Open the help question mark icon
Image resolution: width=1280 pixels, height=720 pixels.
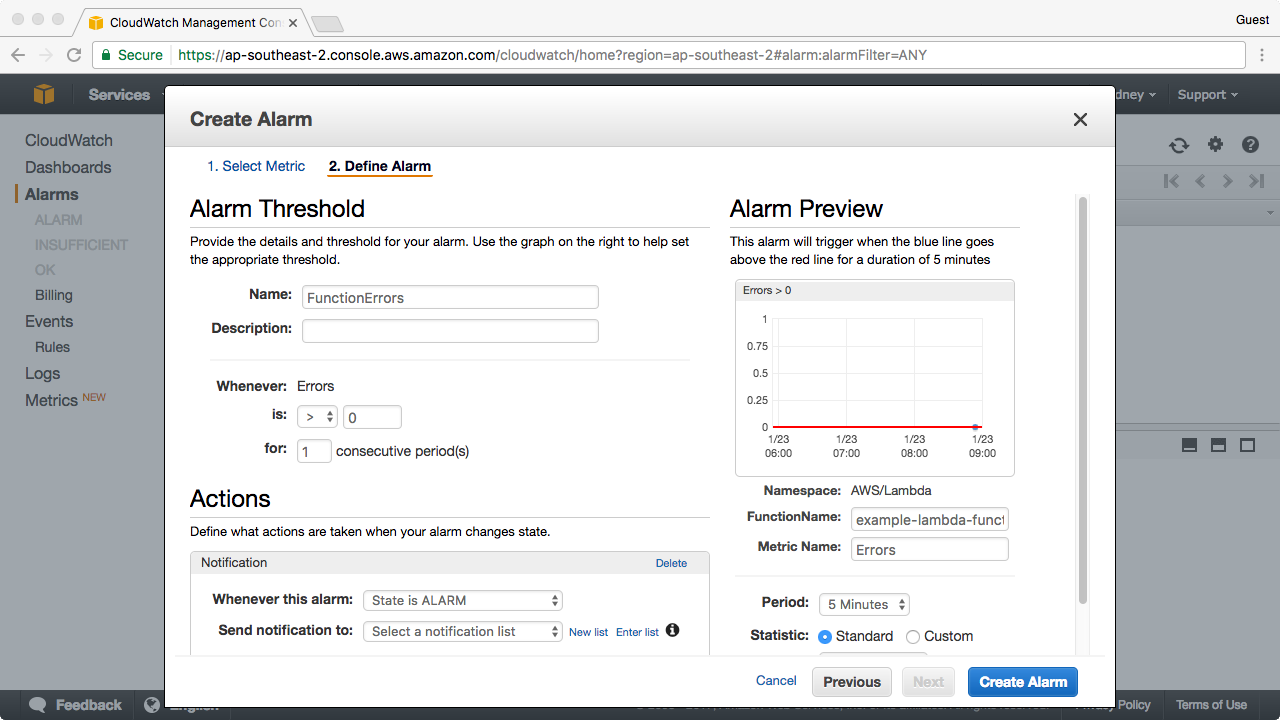[x=1250, y=145]
